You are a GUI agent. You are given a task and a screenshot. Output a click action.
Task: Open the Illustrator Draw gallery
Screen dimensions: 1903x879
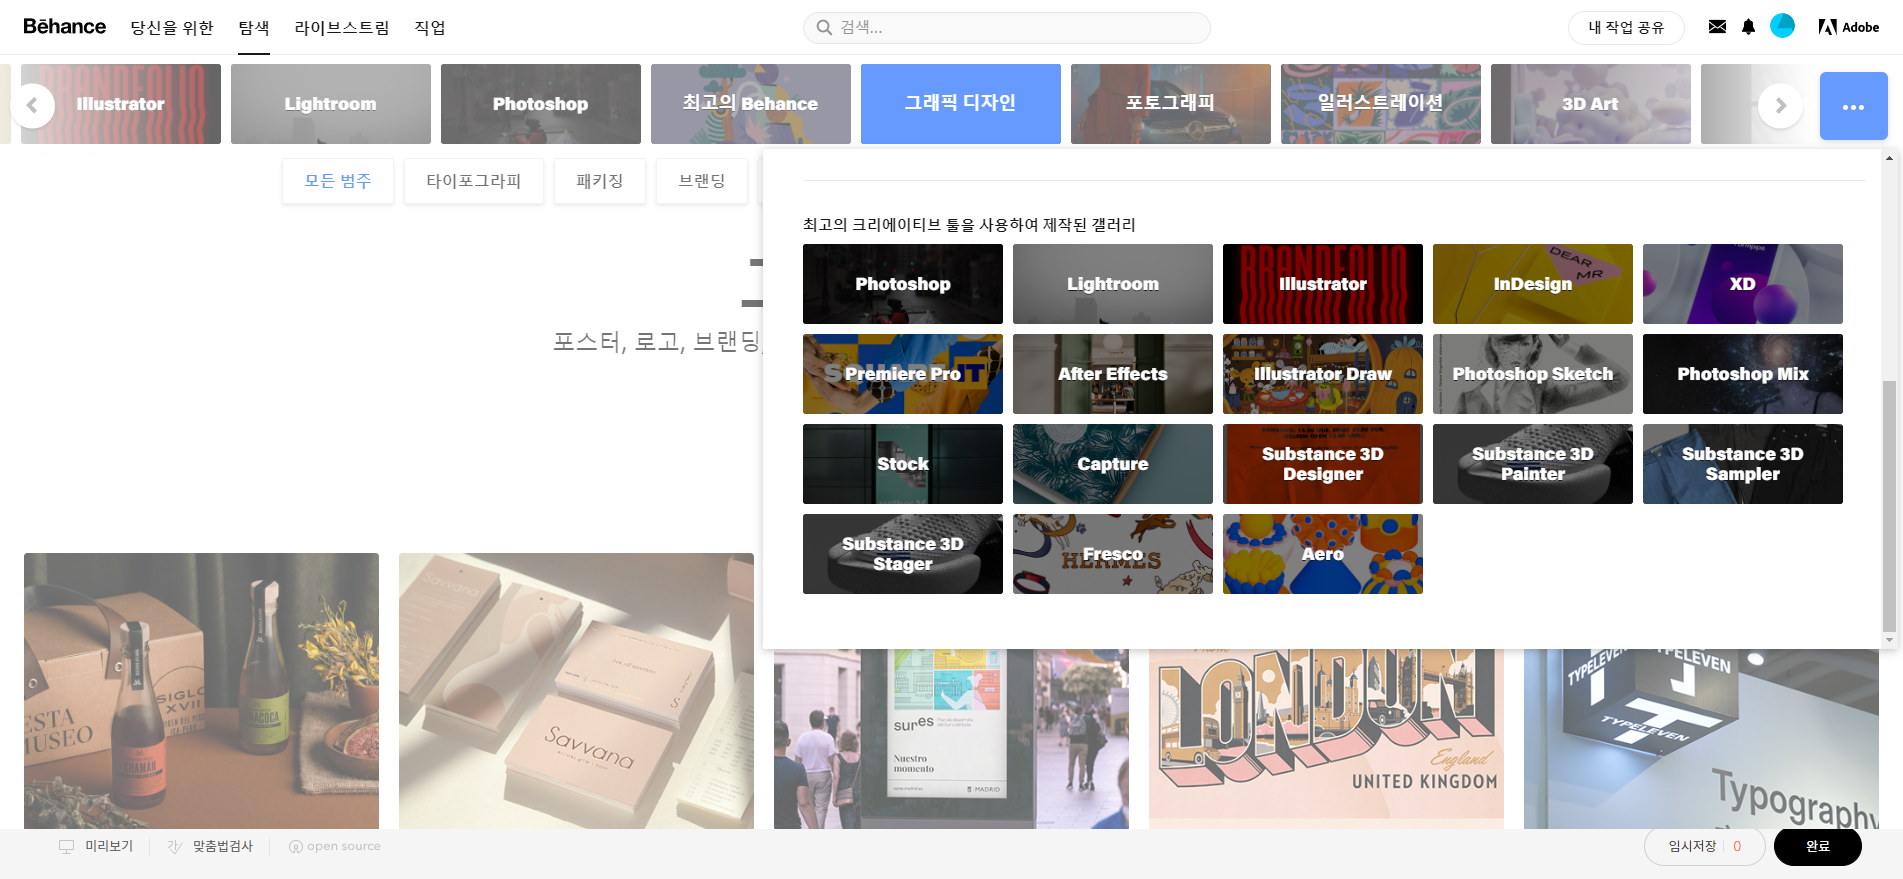pos(1323,374)
